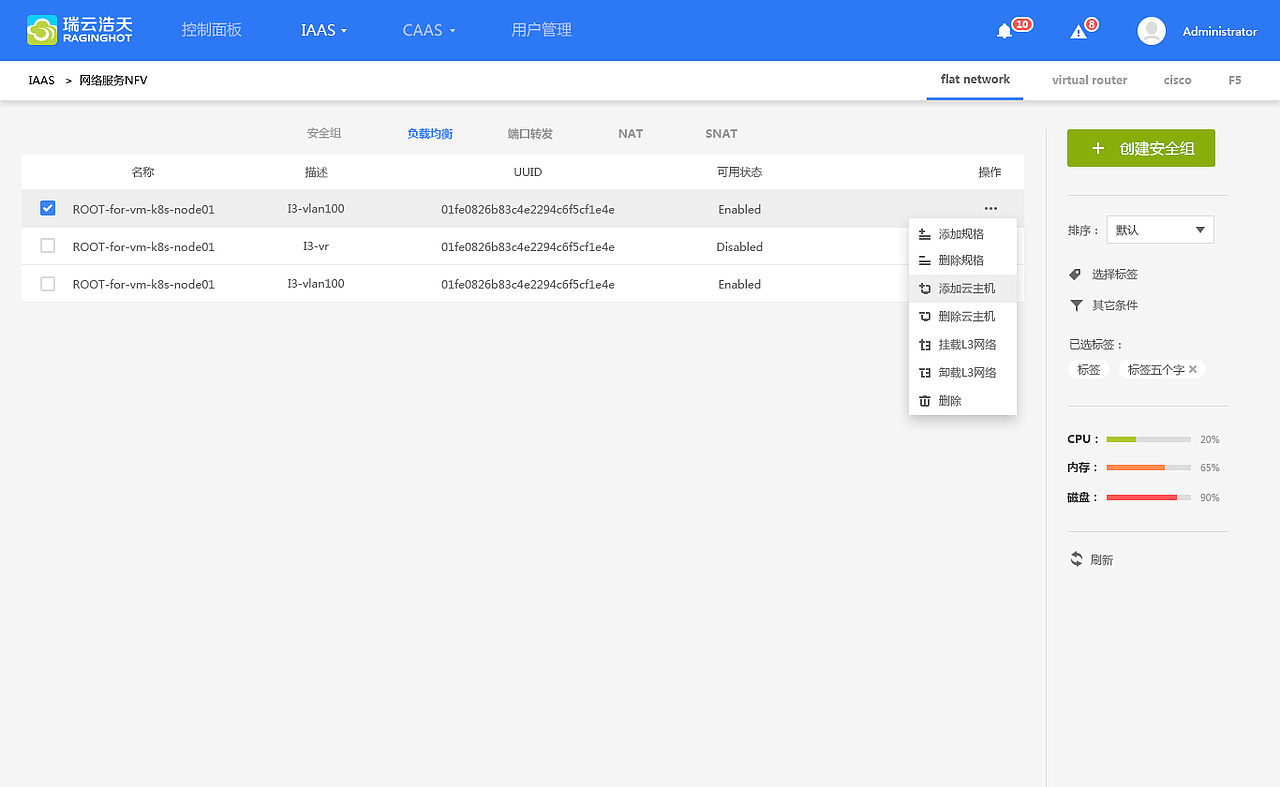Click the Administrator avatar icon
The image size is (1280, 787).
tap(1152, 31)
